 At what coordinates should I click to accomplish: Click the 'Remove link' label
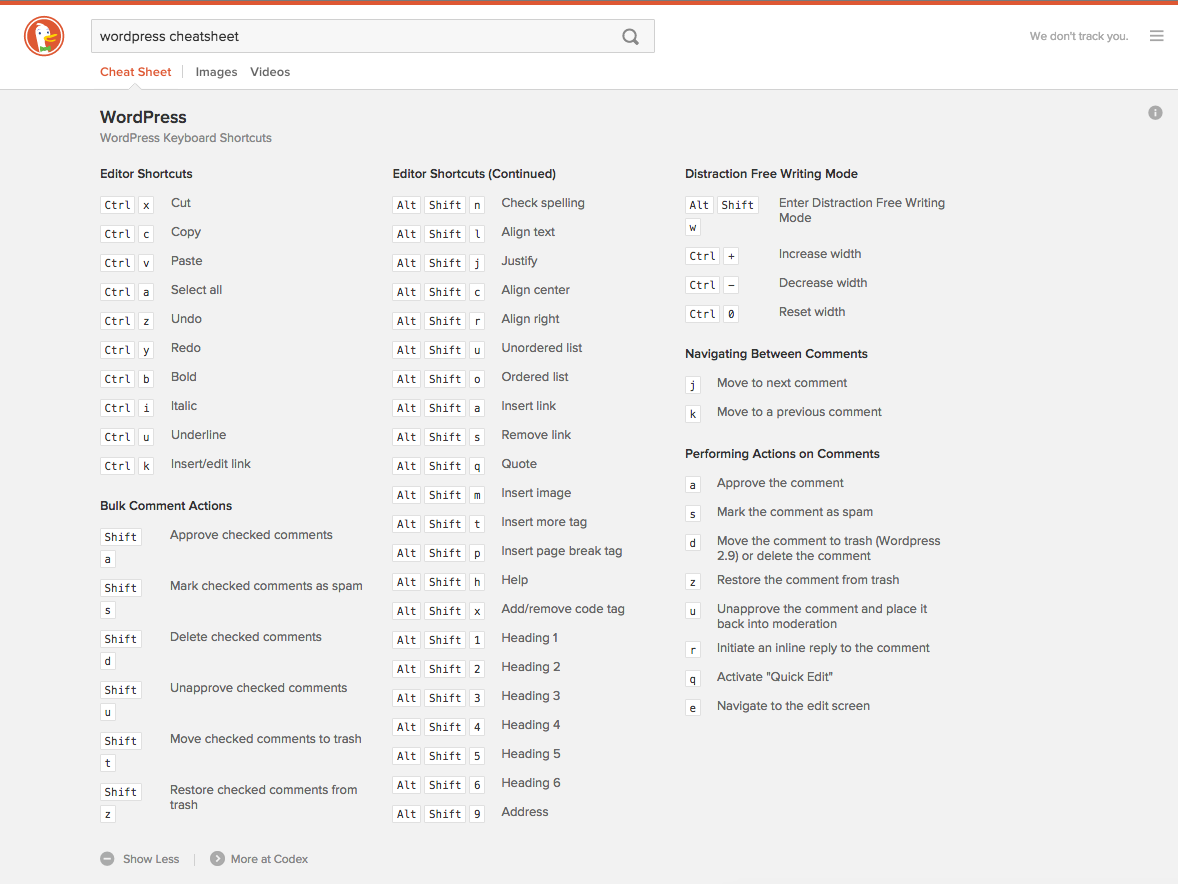[536, 435]
